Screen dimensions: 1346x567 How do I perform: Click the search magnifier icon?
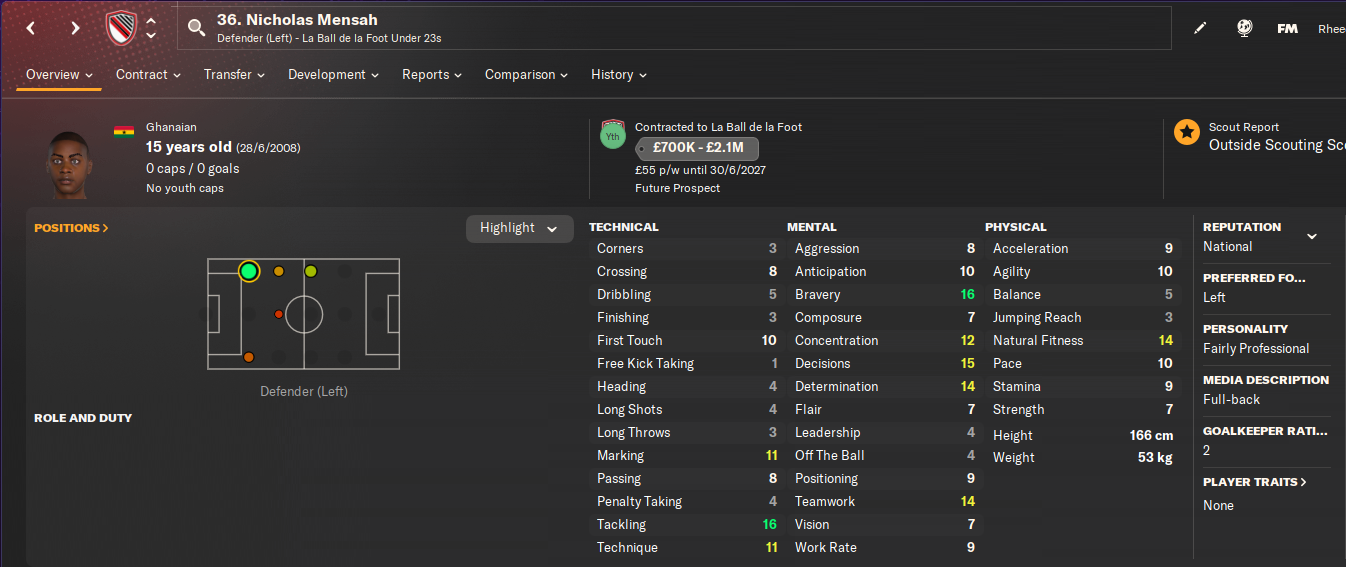[x=196, y=27]
